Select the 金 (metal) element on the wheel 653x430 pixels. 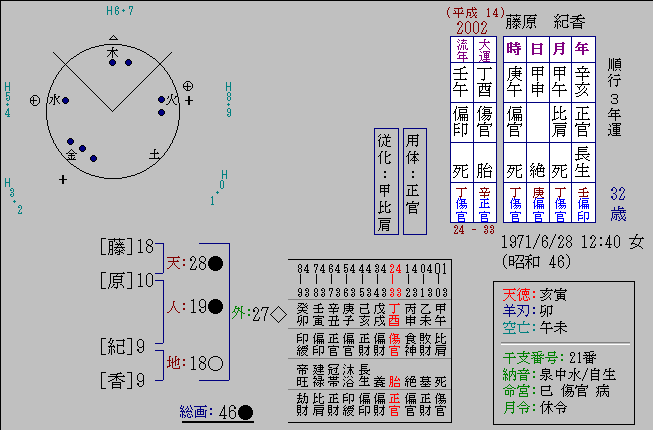(72, 155)
